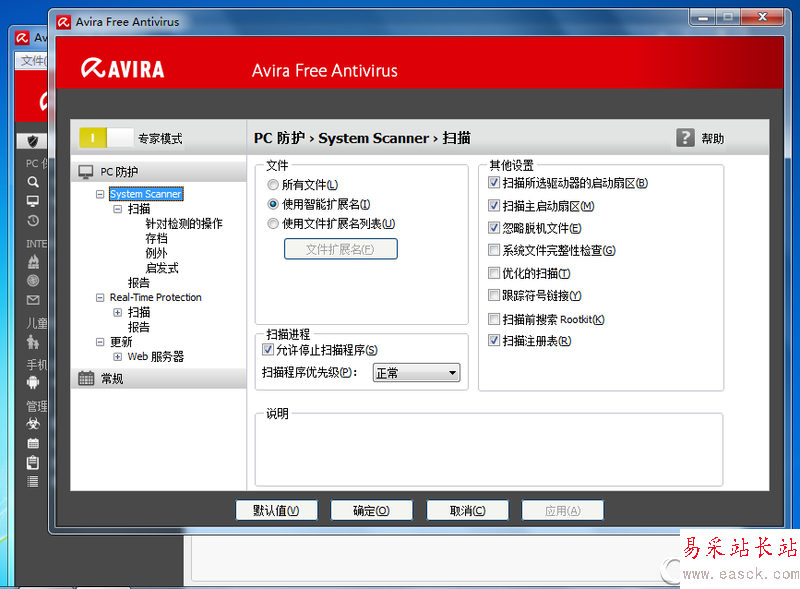Open 存档 tree item
Image resolution: width=800 pixels, height=589 pixels.
[x=156, y=238]
